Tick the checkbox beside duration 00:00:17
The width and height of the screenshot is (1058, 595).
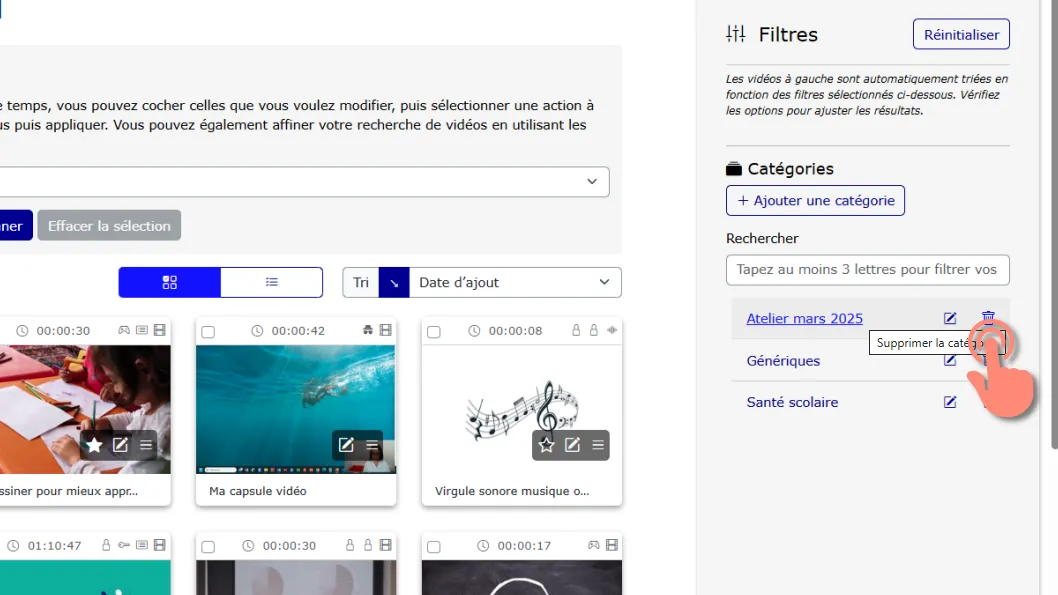pyautogui.click(x=434, y=546)
